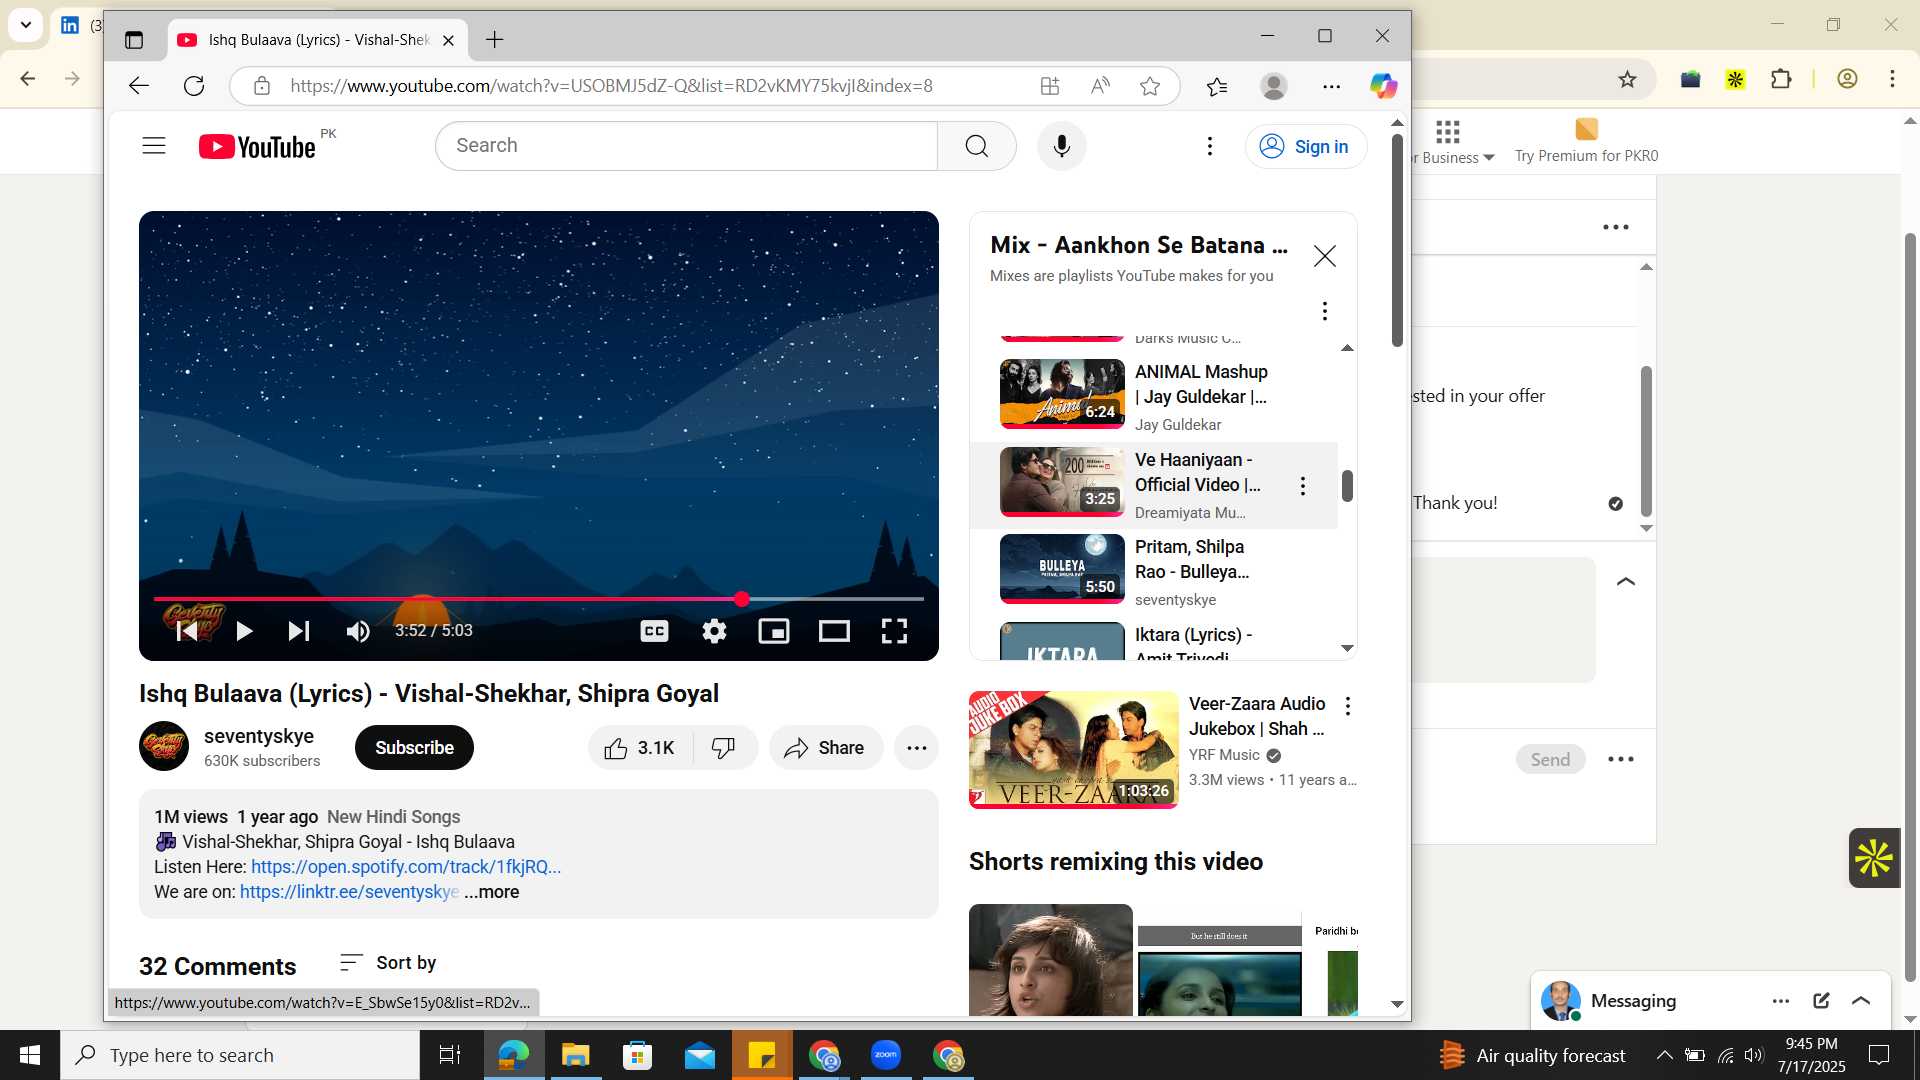
Task: Play ANIMAL Mashup from the playlist
Action: tap(1154, 396)
